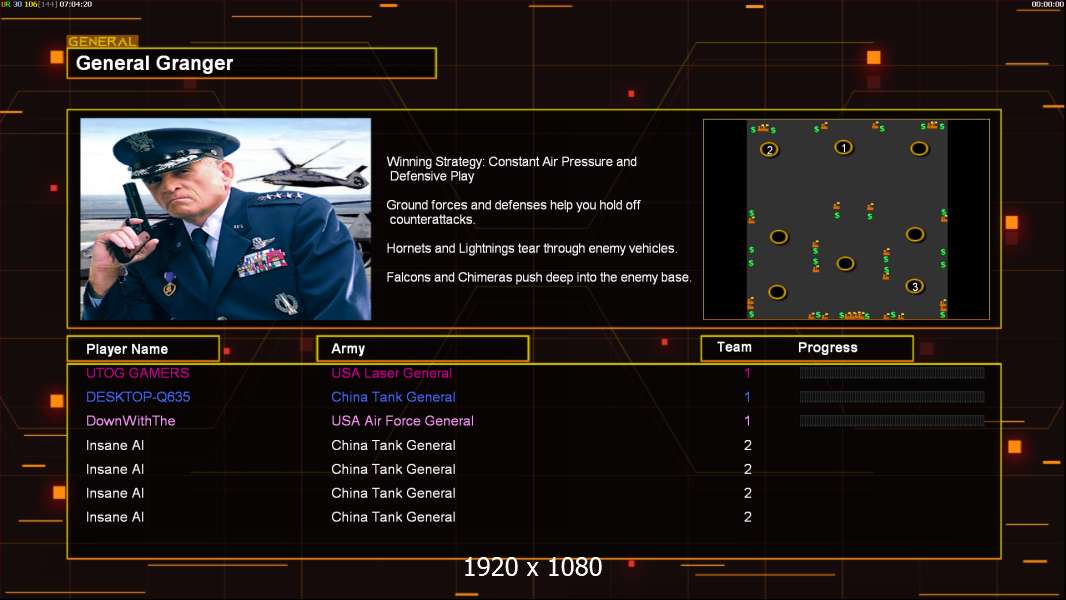The height and width of the screenshot is (600, 1066).
Task: Pick start position 3 marker on minimap
Action: click(x=914, y=286)
